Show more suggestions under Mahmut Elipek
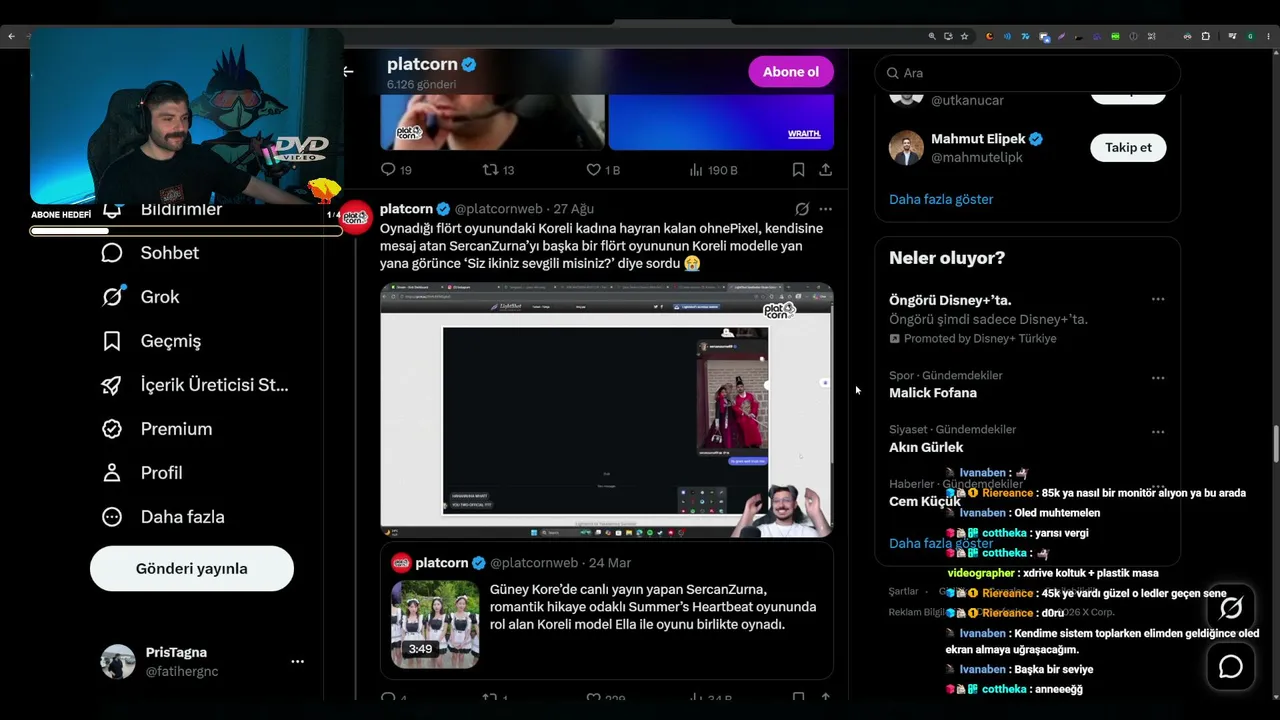 point(941,199)
